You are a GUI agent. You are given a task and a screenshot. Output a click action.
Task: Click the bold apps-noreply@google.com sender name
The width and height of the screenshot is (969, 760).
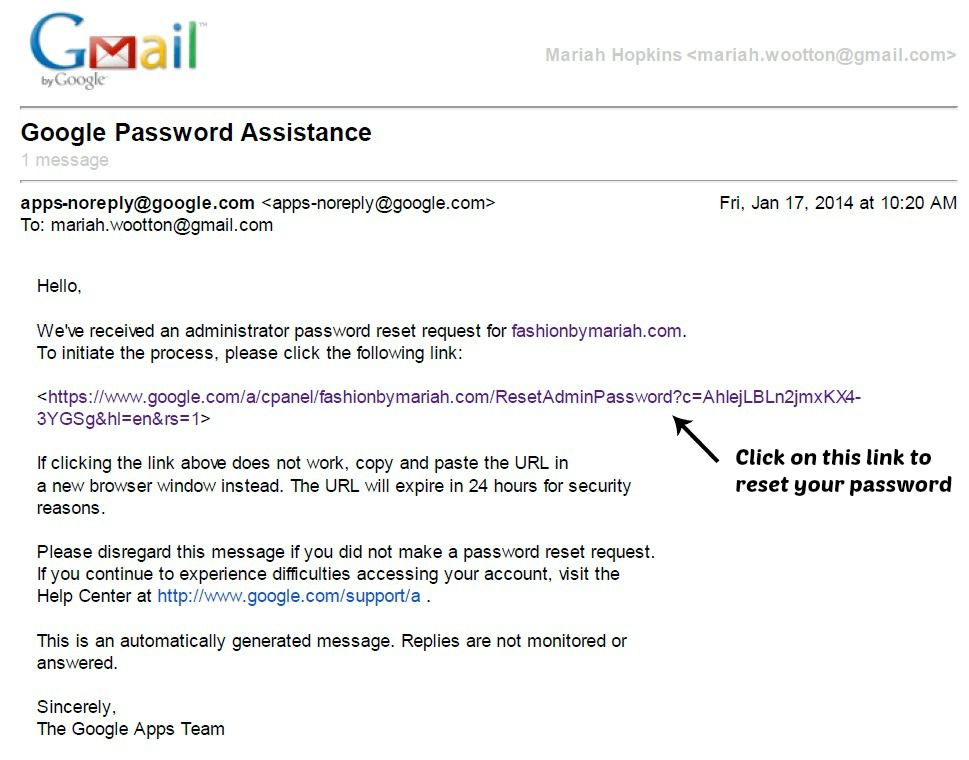click(x=137, y=203)
